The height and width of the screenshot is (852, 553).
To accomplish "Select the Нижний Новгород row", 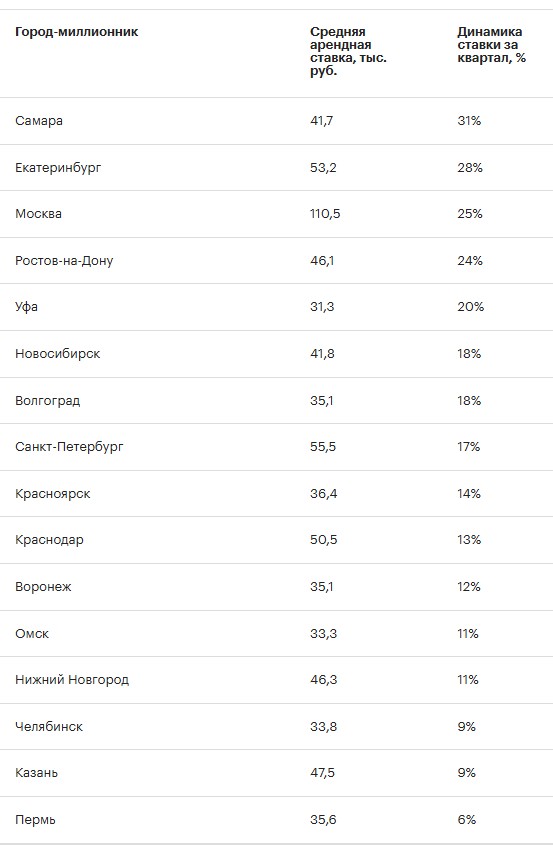I will pos(276,680).
